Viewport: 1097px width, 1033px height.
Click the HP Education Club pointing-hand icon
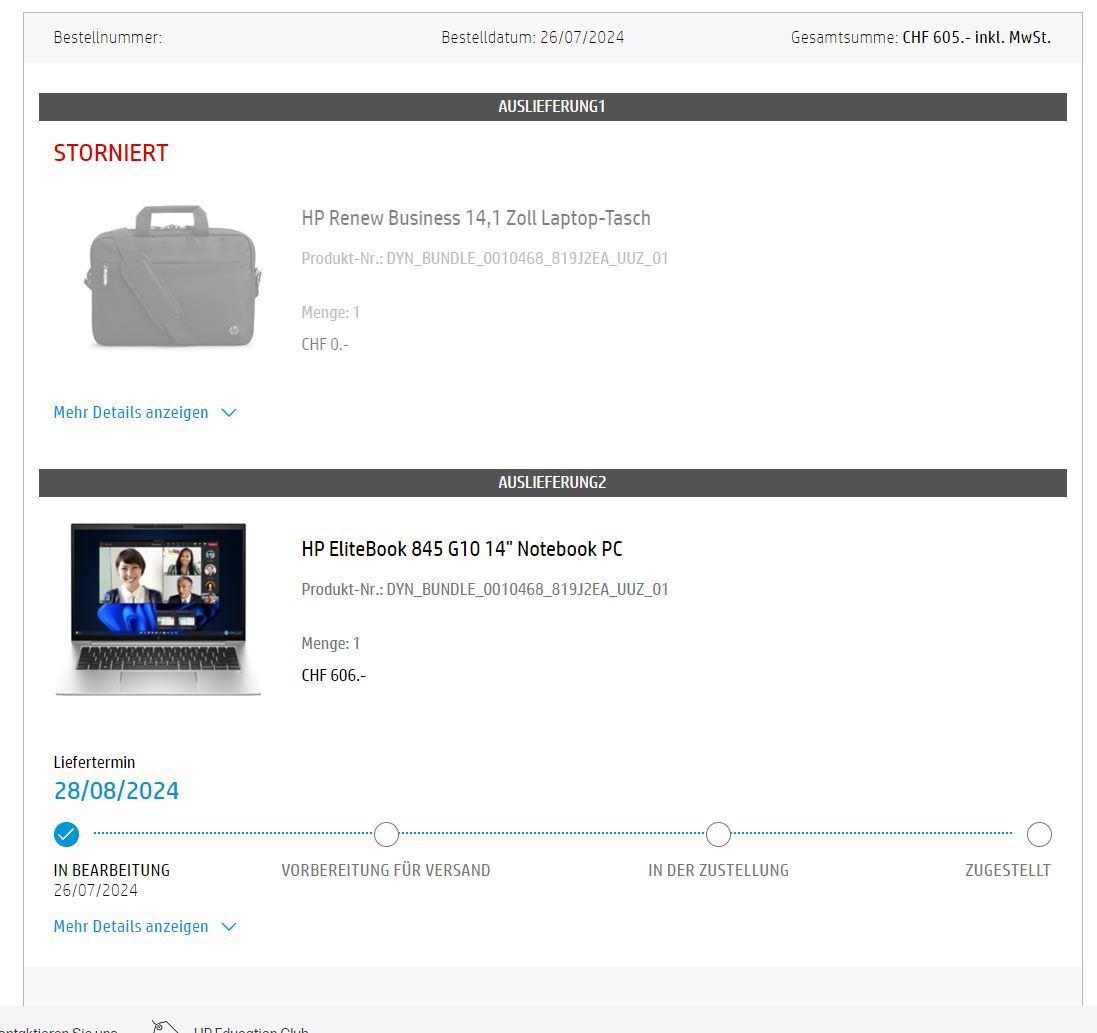(163, 1025)
